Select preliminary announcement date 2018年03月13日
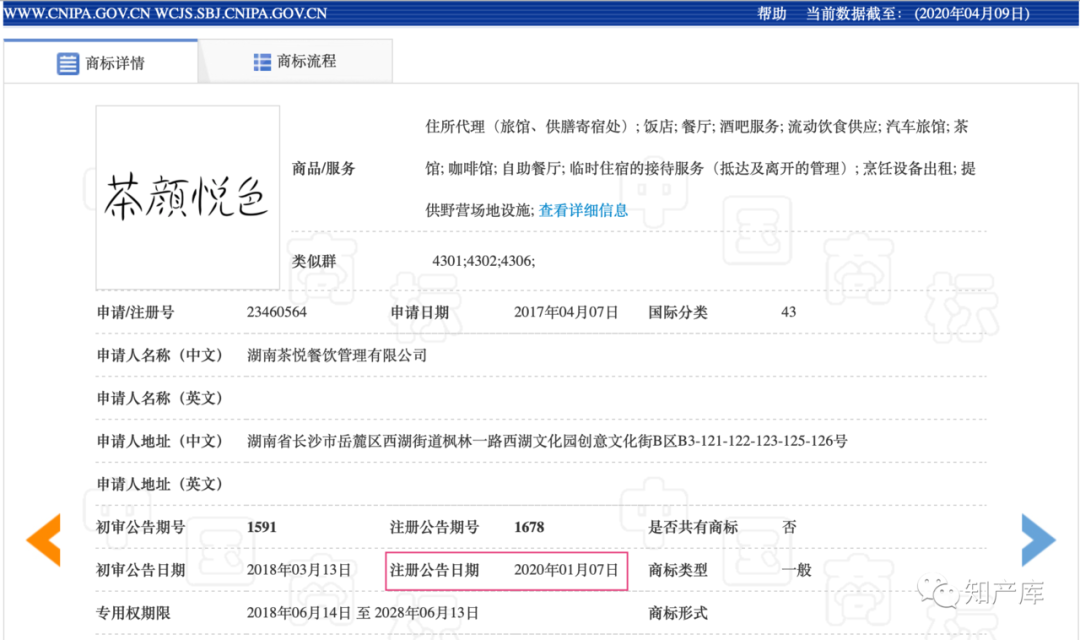The width and height of the screenshot is (1080, 640). point(298,570)
